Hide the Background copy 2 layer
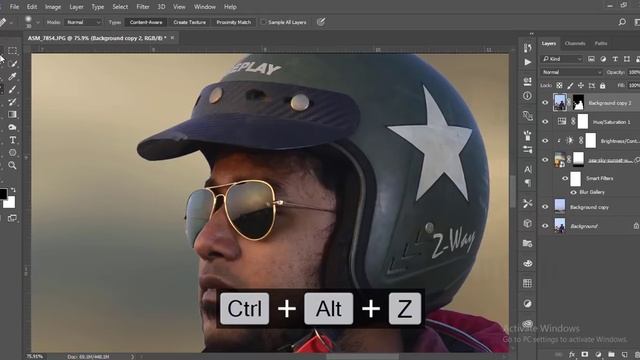The image size is (640, 360). pos(545,102)
